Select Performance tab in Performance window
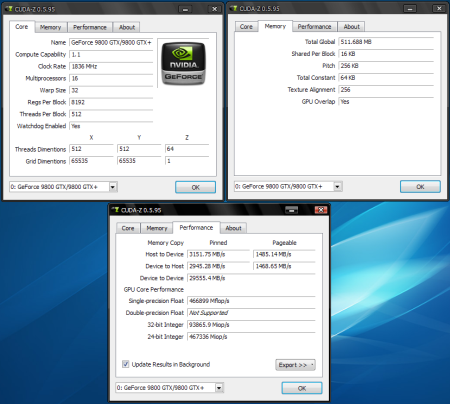 coord(196,228)
